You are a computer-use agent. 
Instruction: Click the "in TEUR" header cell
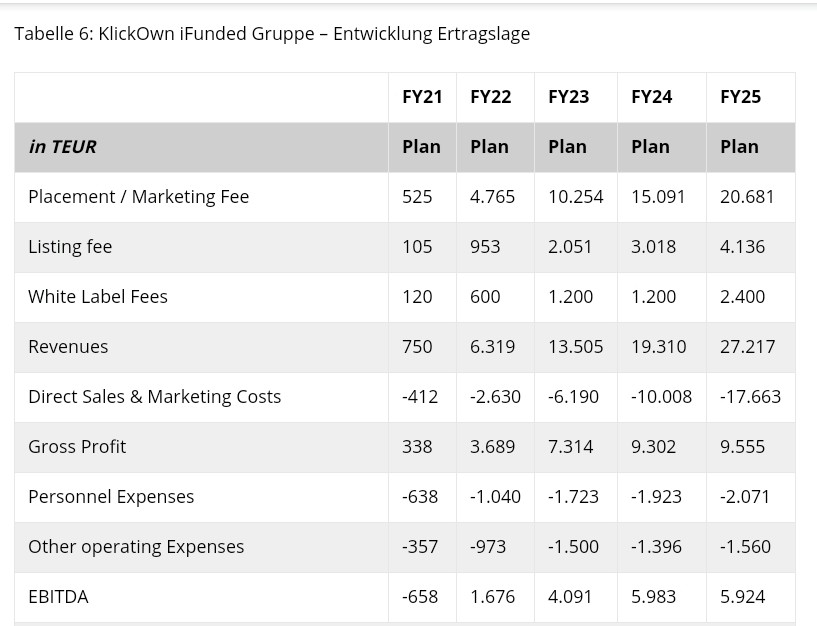tap(62, 147)
